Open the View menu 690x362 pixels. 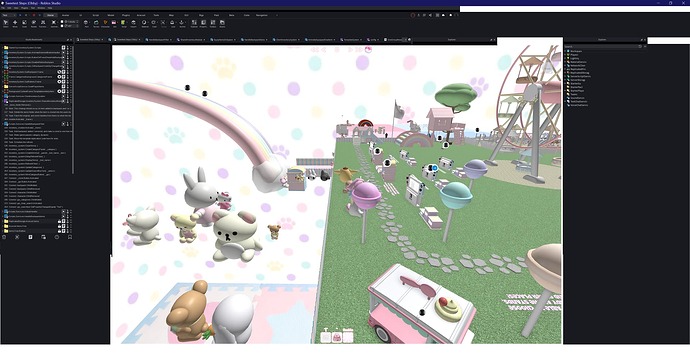coord(16,8)
